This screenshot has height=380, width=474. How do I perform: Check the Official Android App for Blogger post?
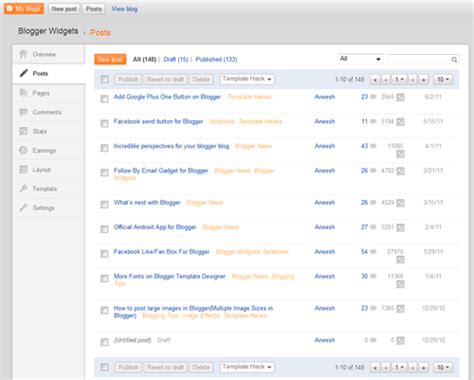point(104,229)
